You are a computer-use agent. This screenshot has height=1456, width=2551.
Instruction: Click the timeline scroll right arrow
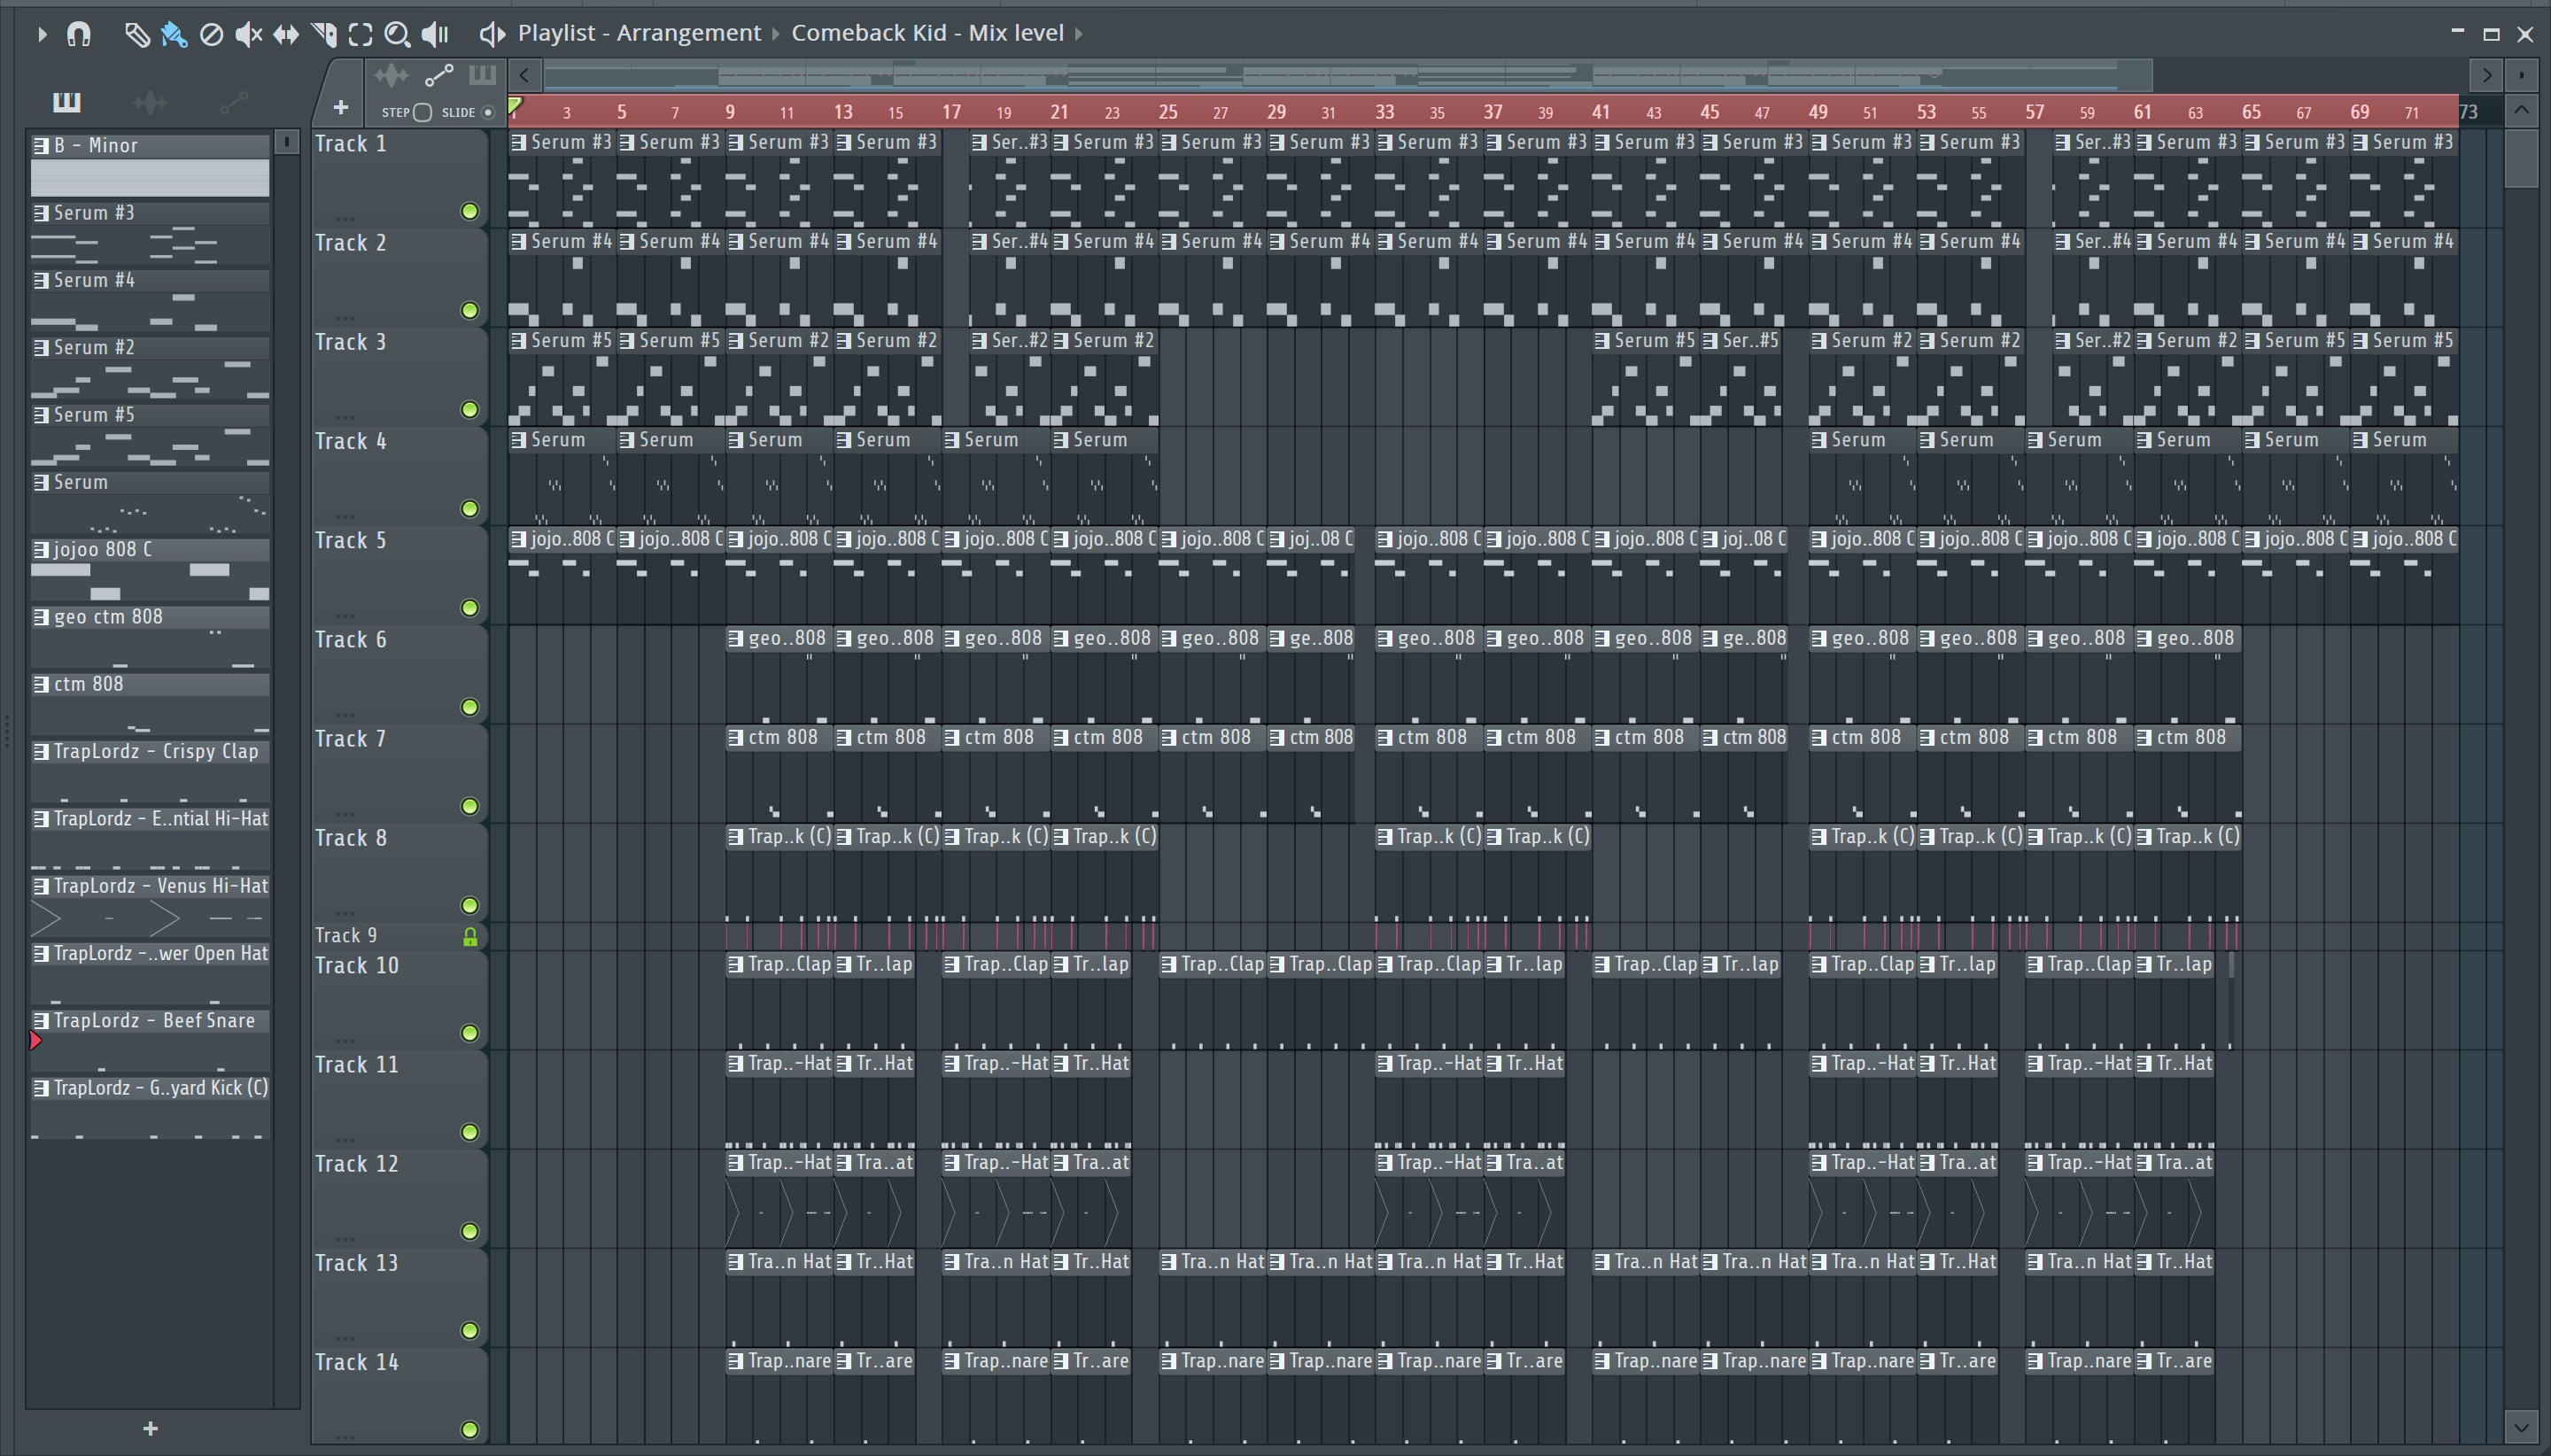tap(2486, 75)
